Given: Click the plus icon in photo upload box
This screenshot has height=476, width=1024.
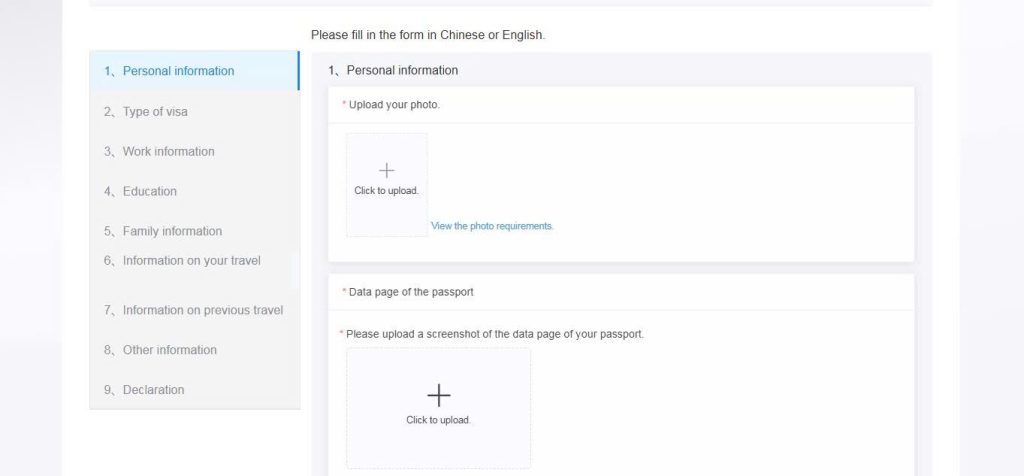Looking at the screenshot, I should (x=387, y=170).
